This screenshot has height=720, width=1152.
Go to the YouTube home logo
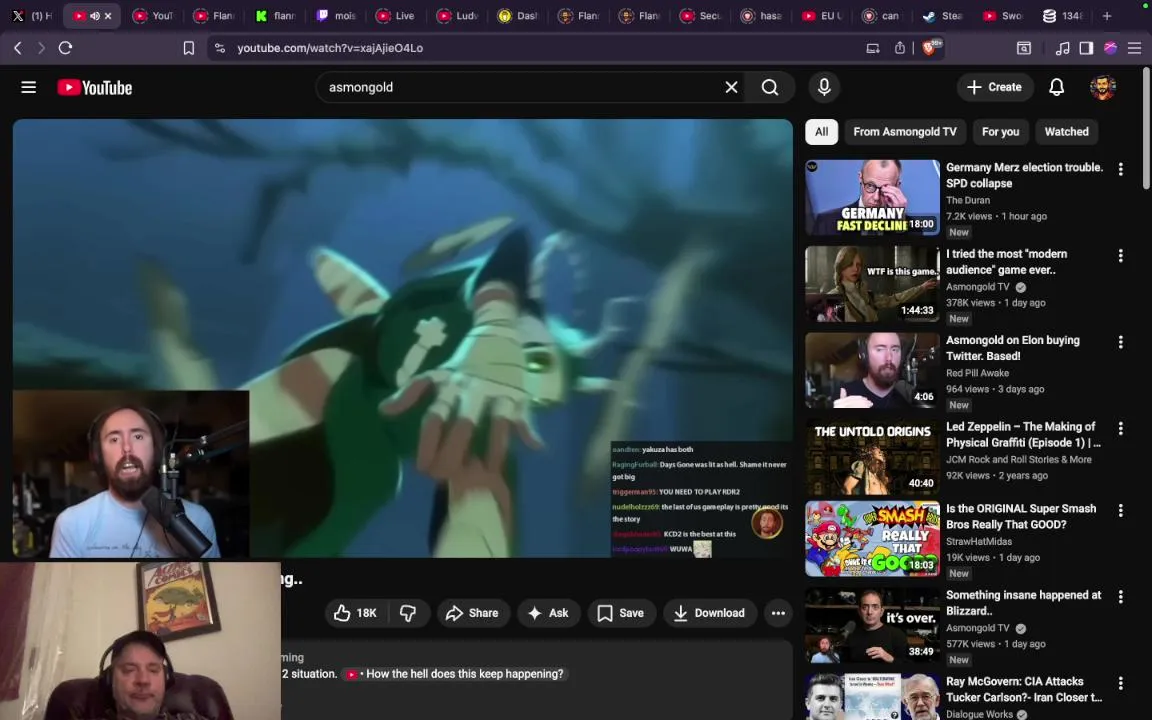pos(95,87)
